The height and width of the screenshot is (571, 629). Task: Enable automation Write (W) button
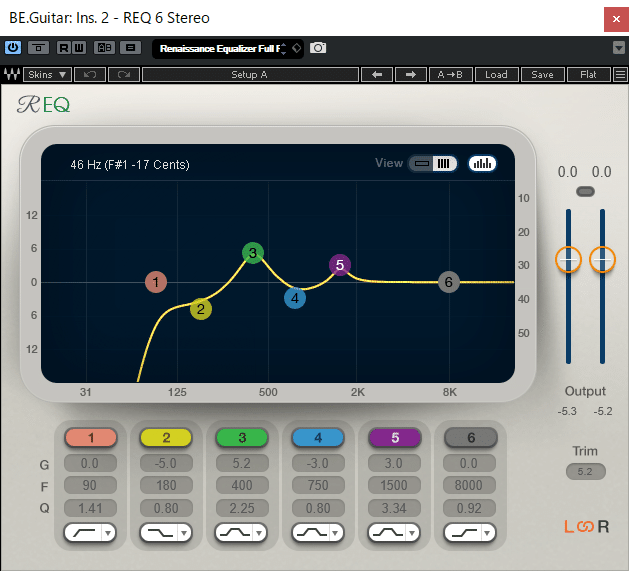coord(79,48)
